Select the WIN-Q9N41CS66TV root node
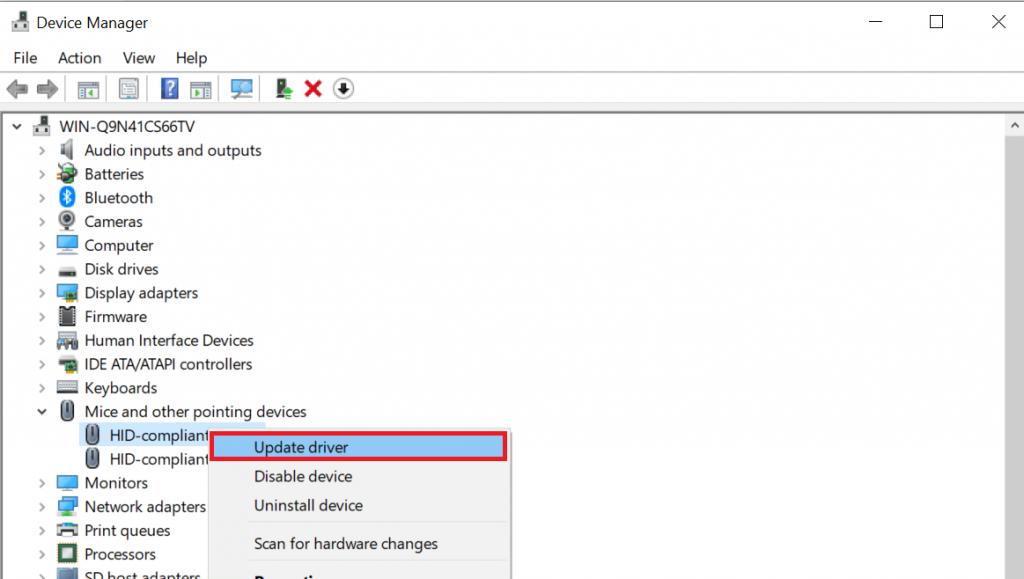Image resolution: width=1024 pixels, height=579 pixels. 119,125
